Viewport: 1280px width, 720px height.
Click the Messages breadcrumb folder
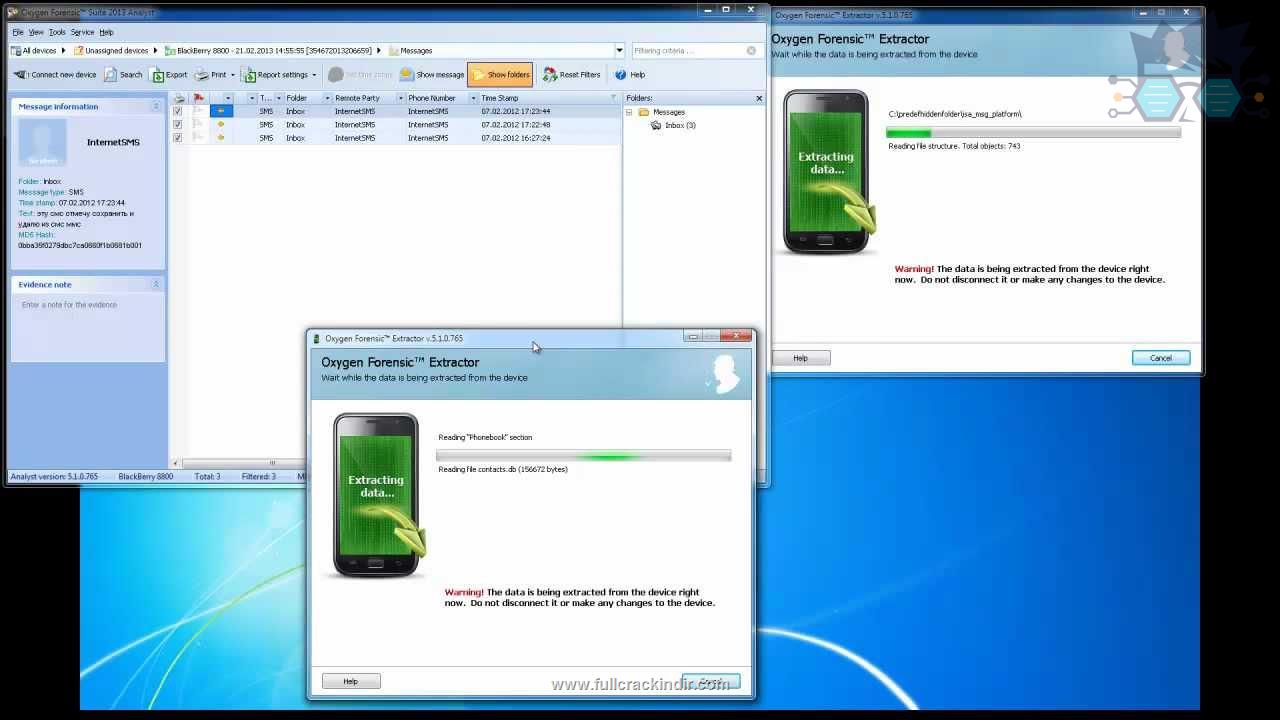[410, 50]
